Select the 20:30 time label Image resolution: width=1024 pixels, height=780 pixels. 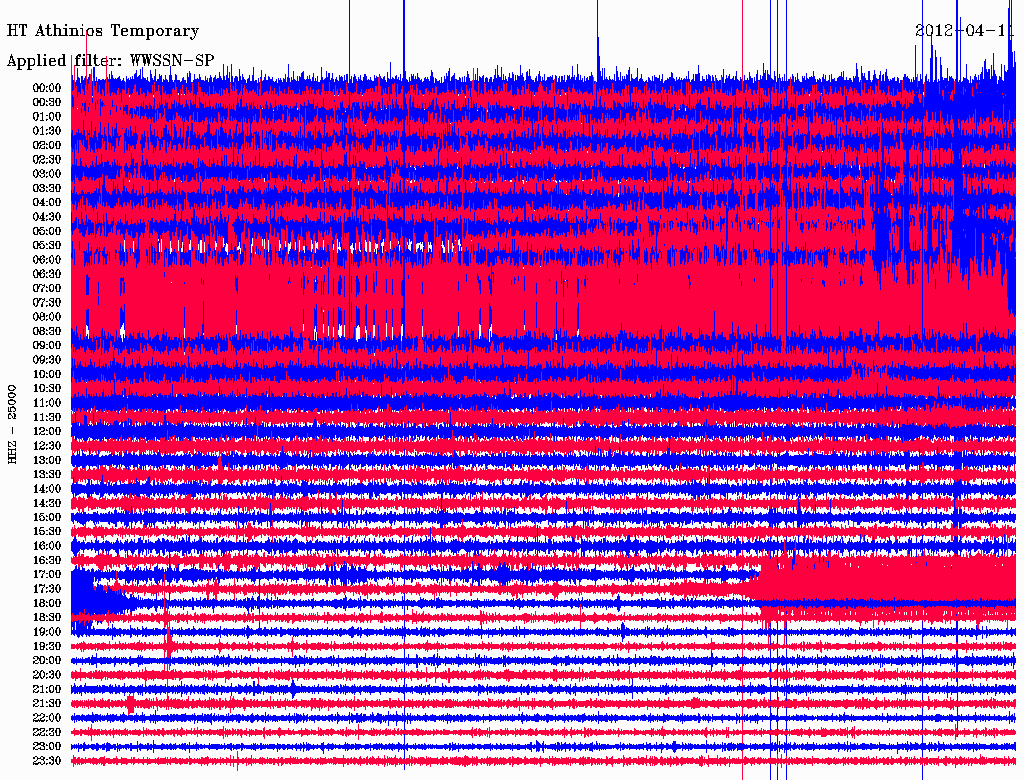coord(47,675)
